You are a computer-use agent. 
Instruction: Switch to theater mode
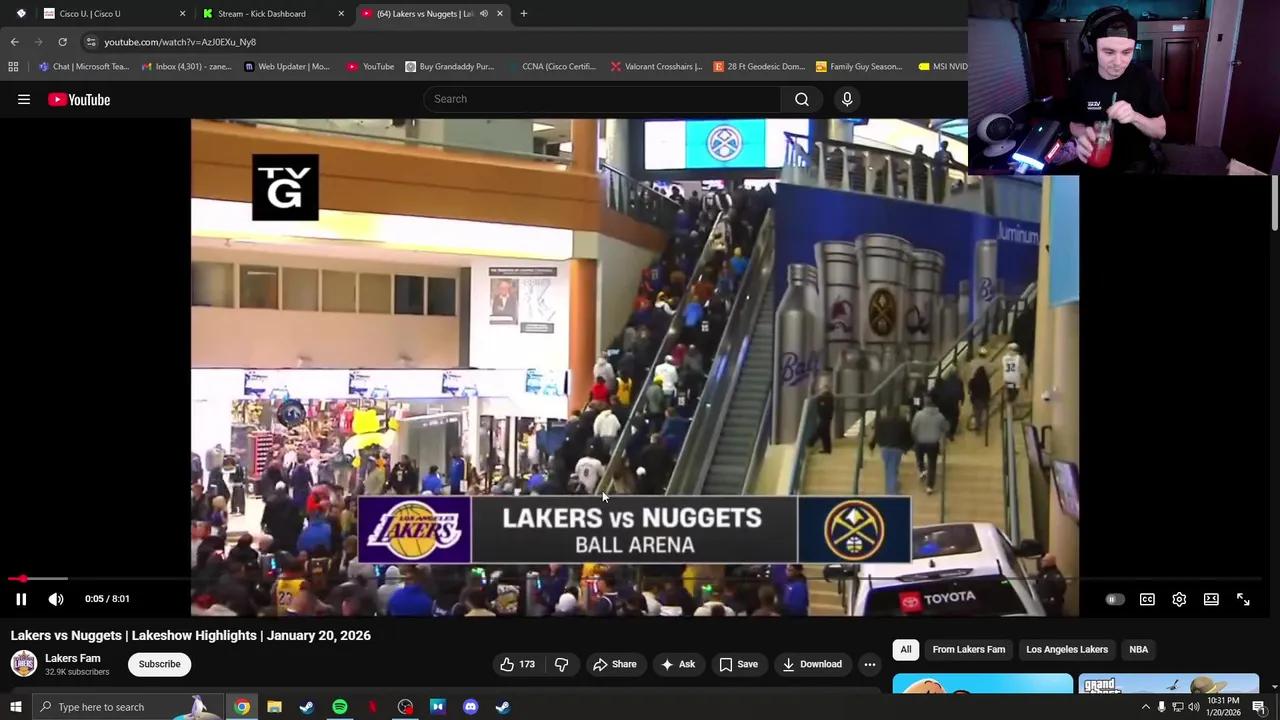click(x=1211, y=599)
